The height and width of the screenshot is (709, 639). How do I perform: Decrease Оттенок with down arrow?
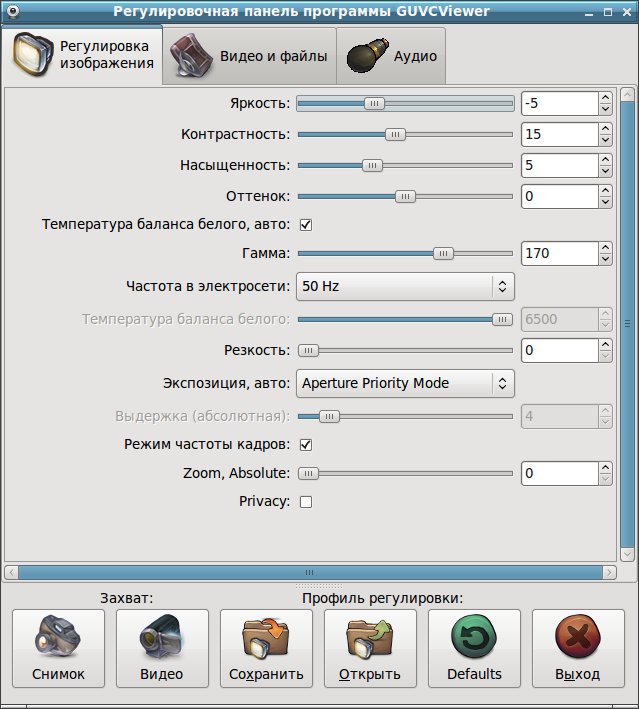(606, 203)
